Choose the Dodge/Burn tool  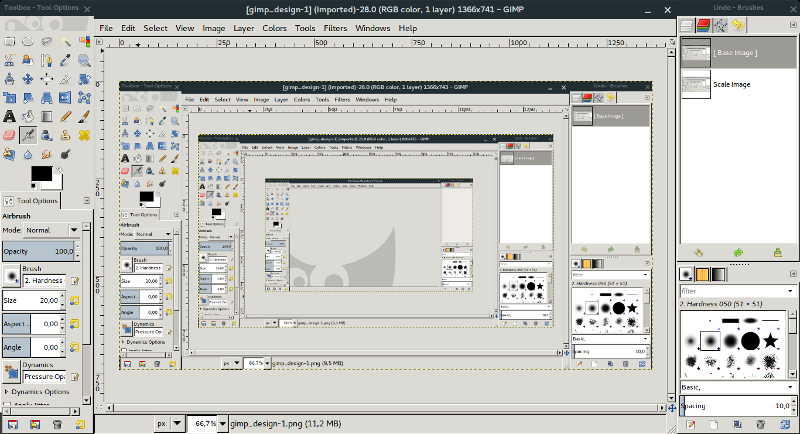(x=65, y=154)
